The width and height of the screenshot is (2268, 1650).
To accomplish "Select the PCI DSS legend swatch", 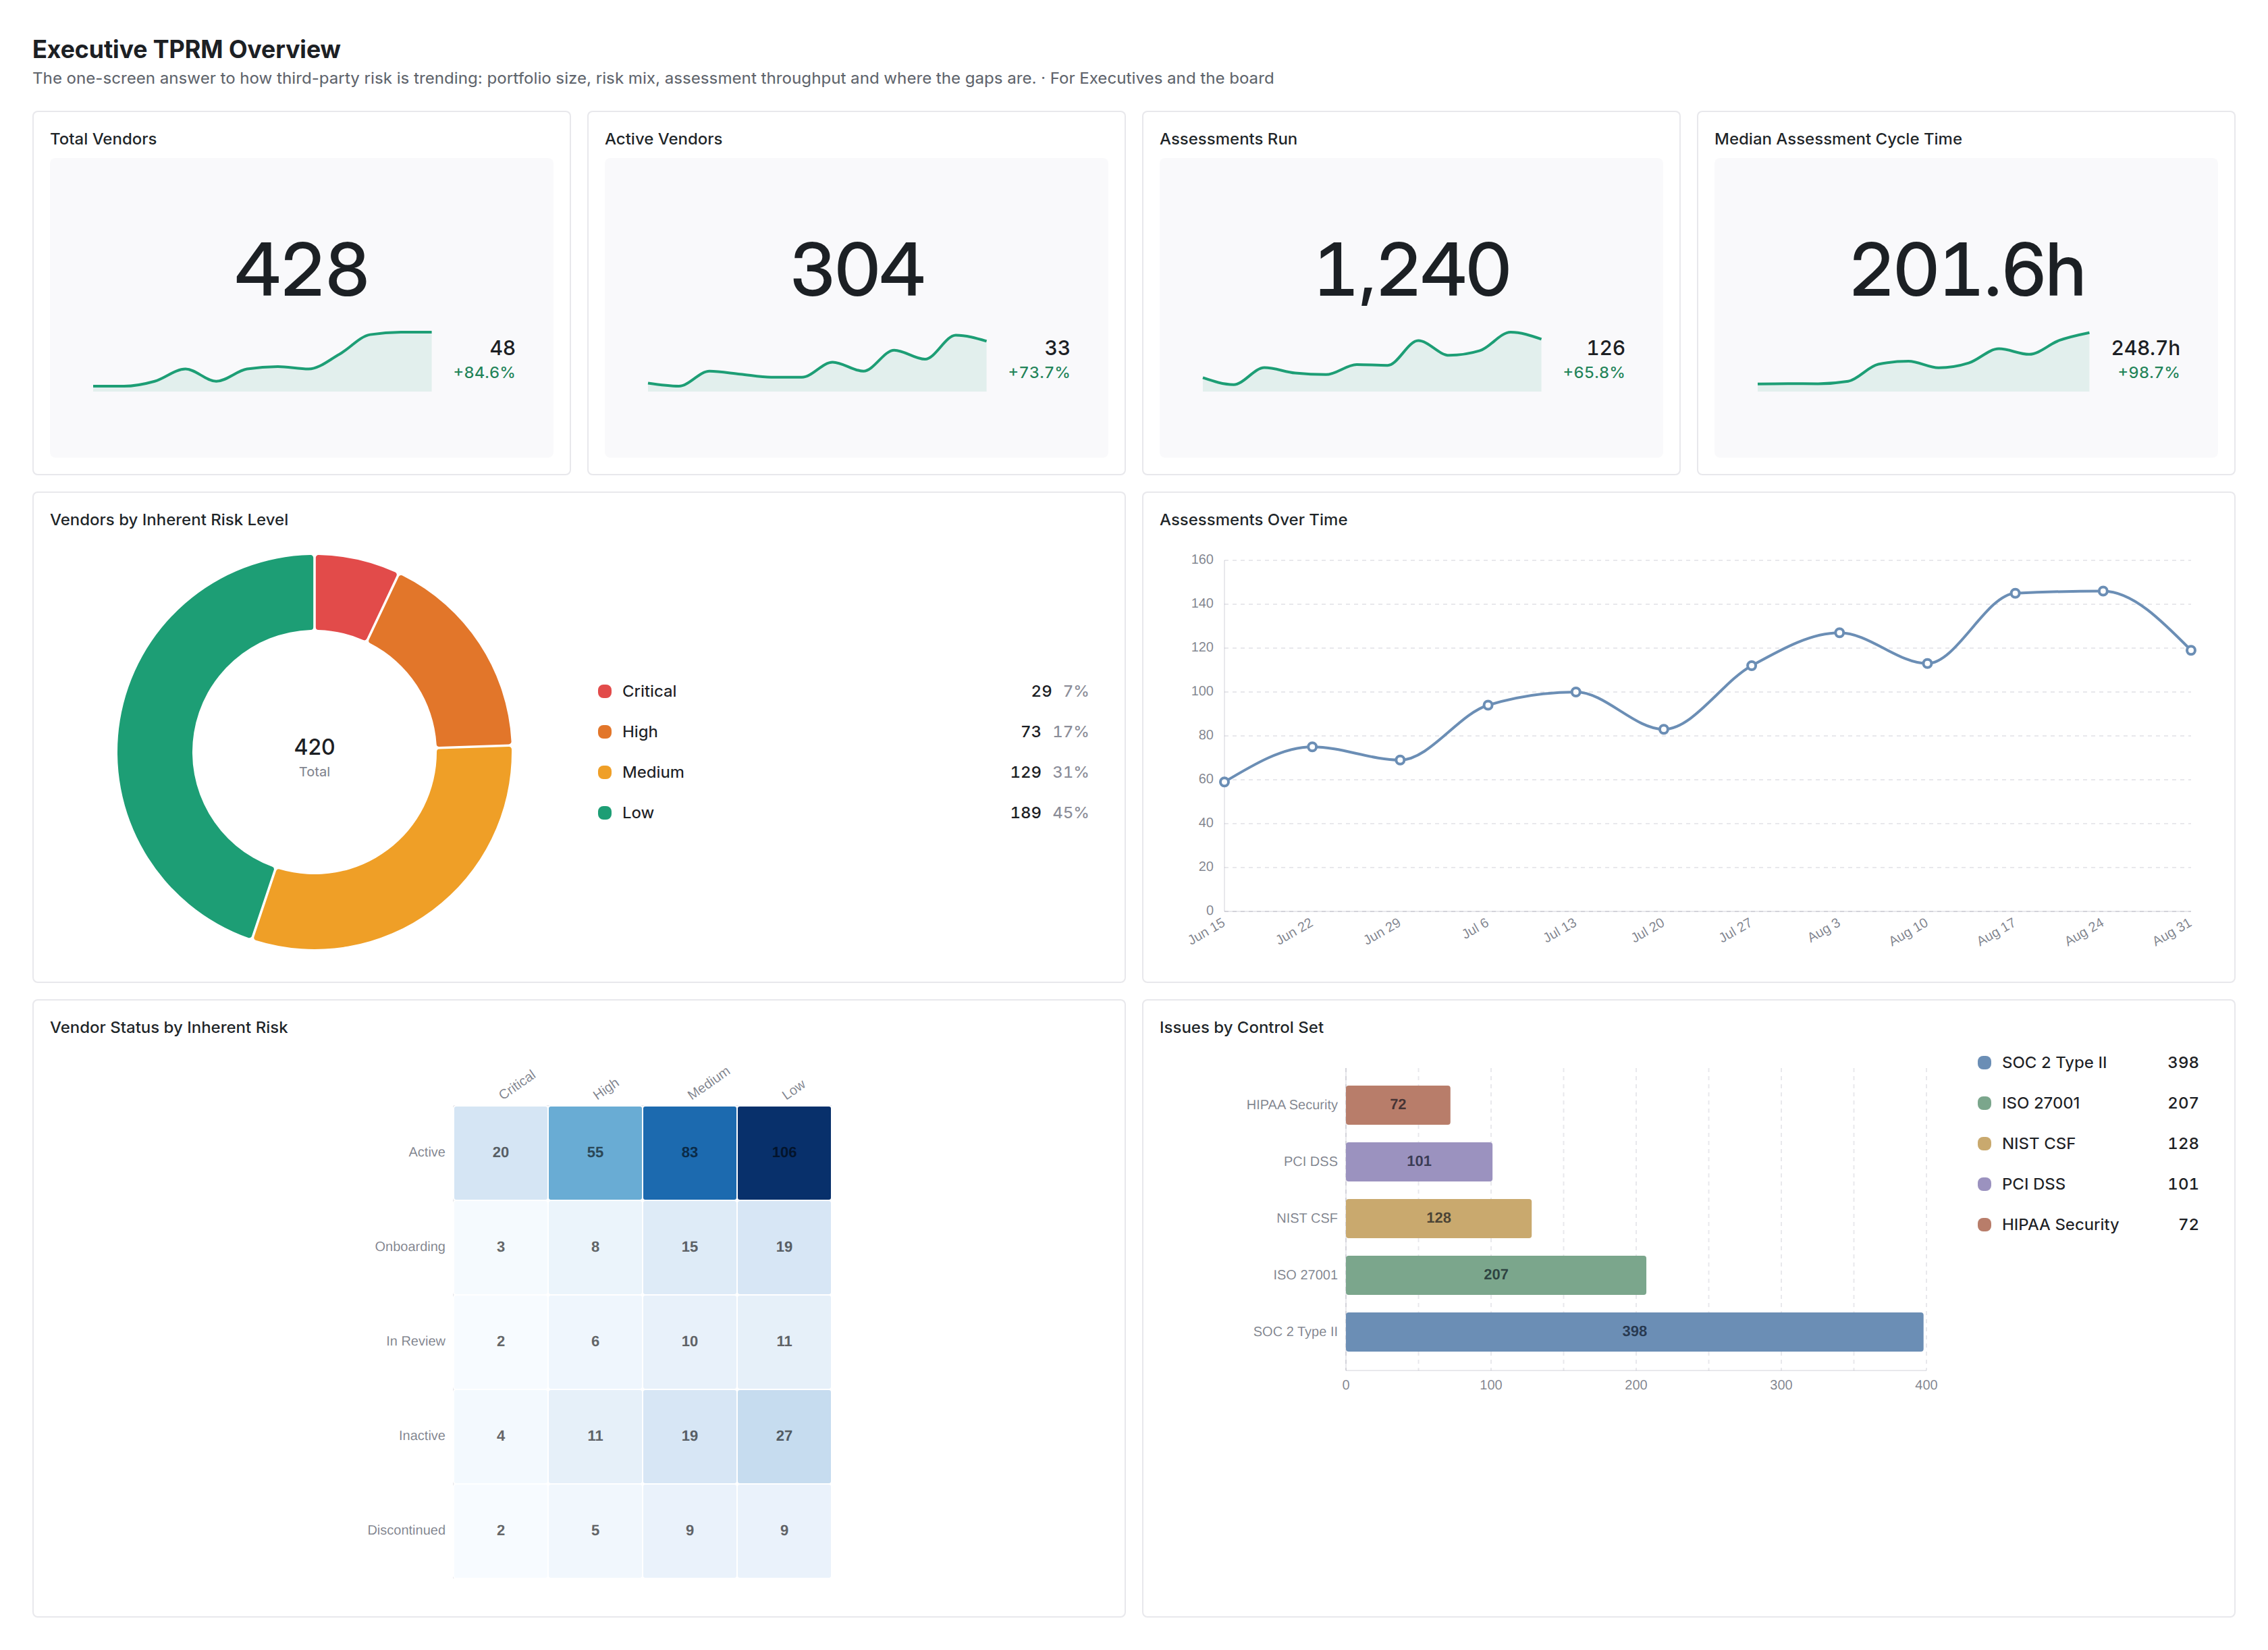I will (x=1984, y=1184).
